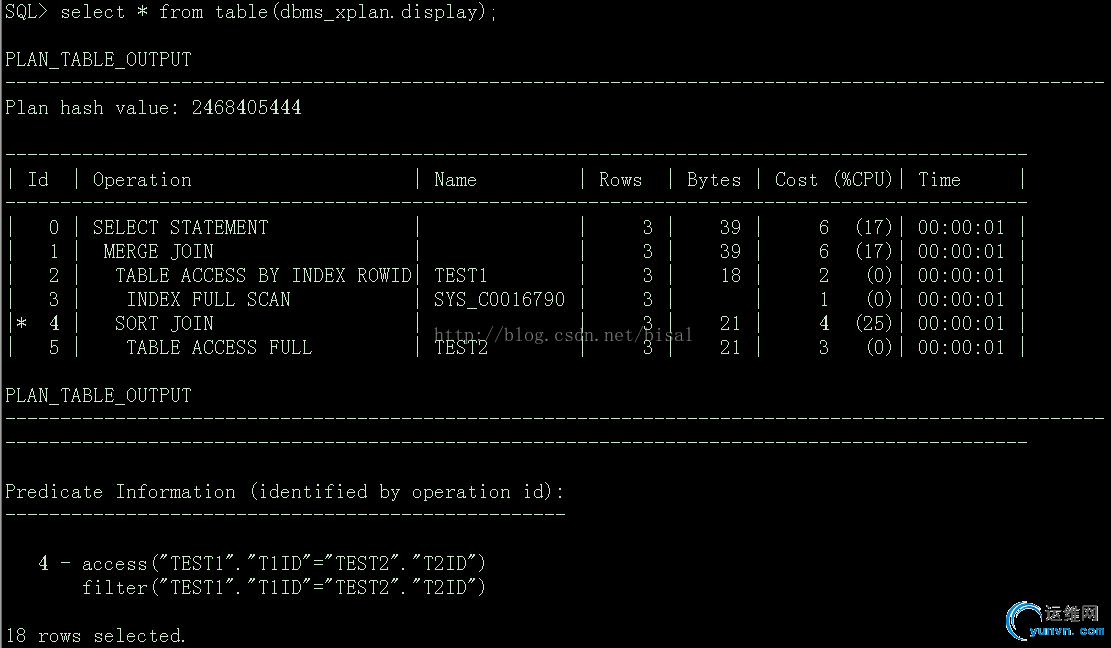Click the INDEX FULL SCAN operation
This screenshot has width=1111, height=648.
[208, 299]
